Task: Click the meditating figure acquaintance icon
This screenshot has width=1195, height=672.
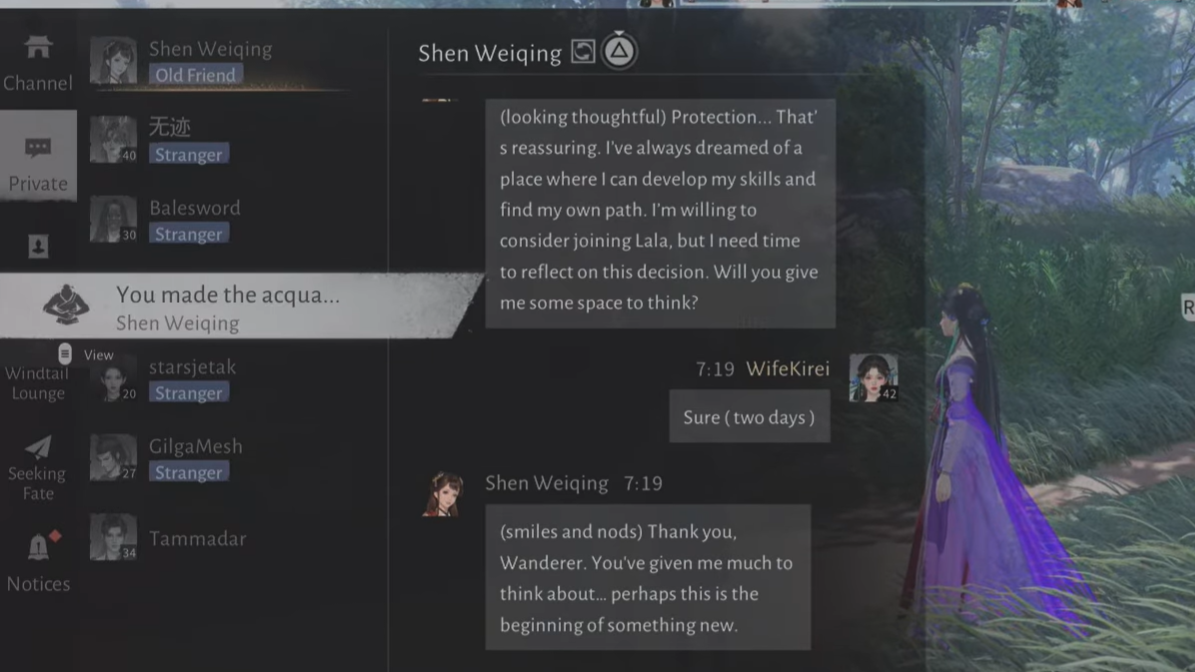Action: point(66,305)
